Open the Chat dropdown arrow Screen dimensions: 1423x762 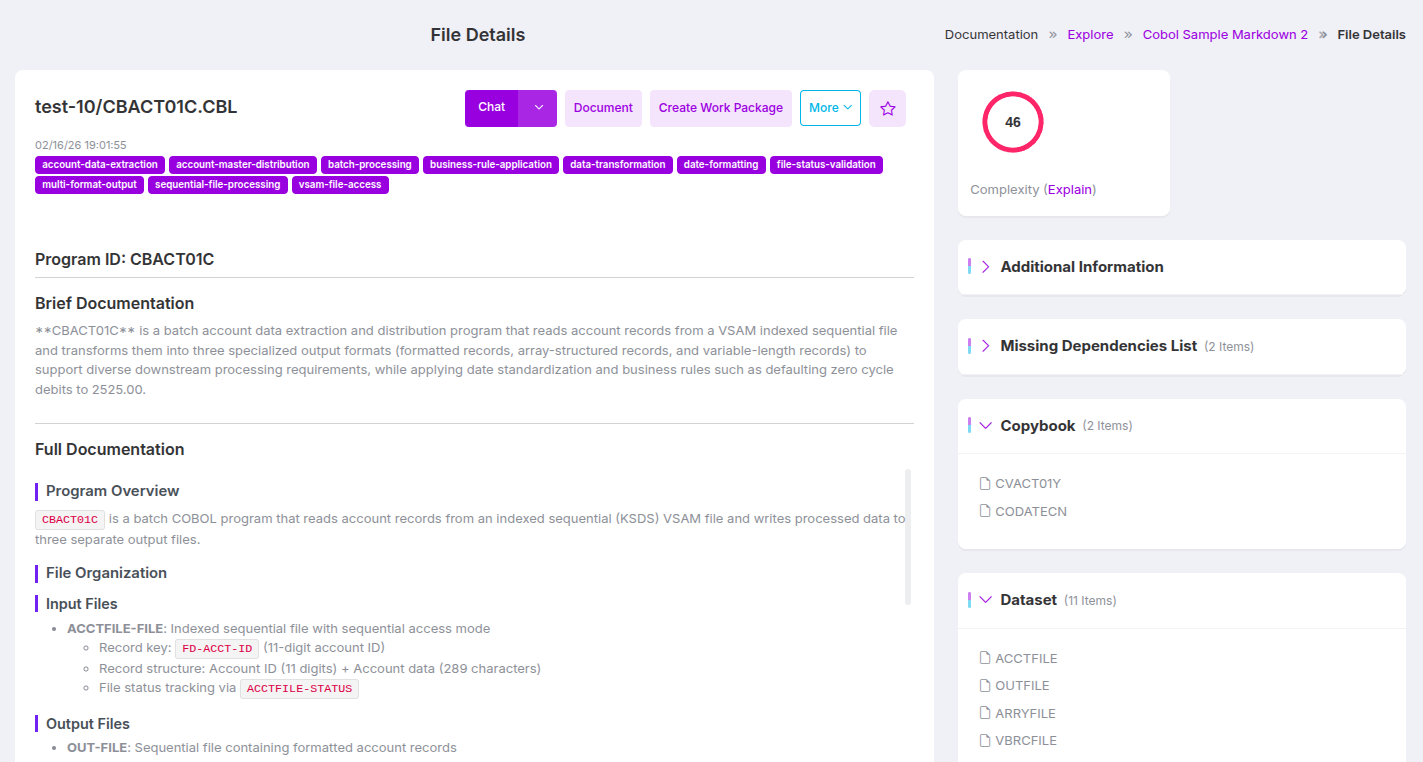[538, 108]
